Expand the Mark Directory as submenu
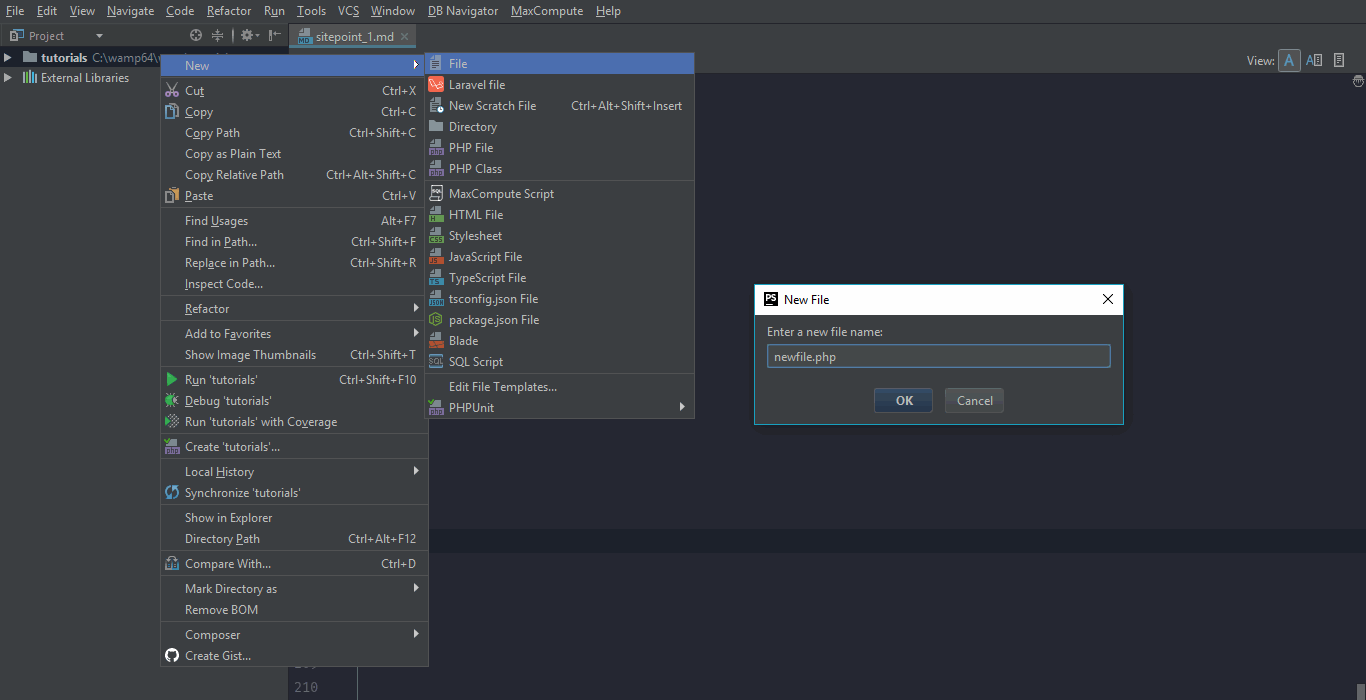1366x700 pixels. click(294, 589)
